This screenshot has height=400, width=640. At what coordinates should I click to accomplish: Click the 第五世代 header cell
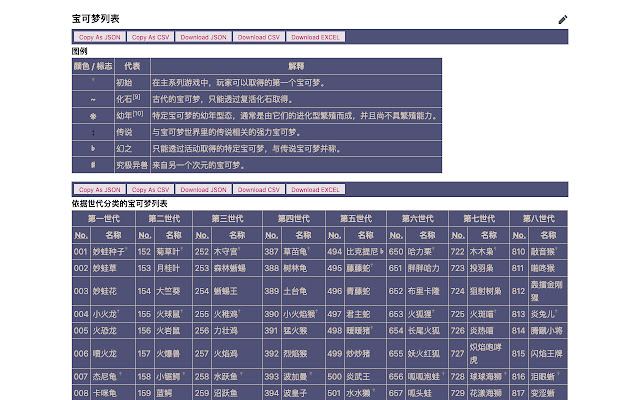tap(356, 218)
